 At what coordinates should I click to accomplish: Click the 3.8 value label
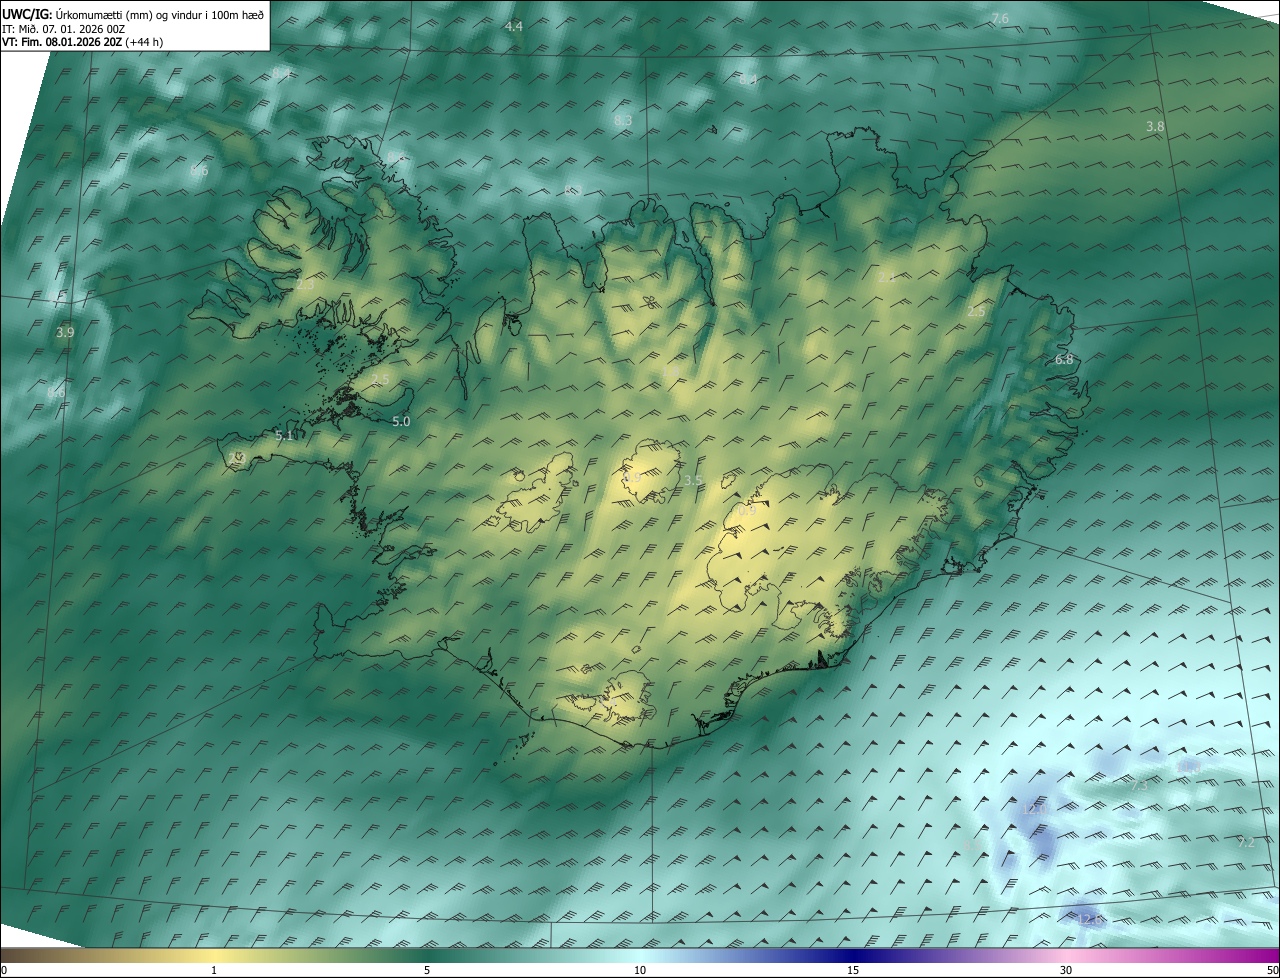(1155, 127)
